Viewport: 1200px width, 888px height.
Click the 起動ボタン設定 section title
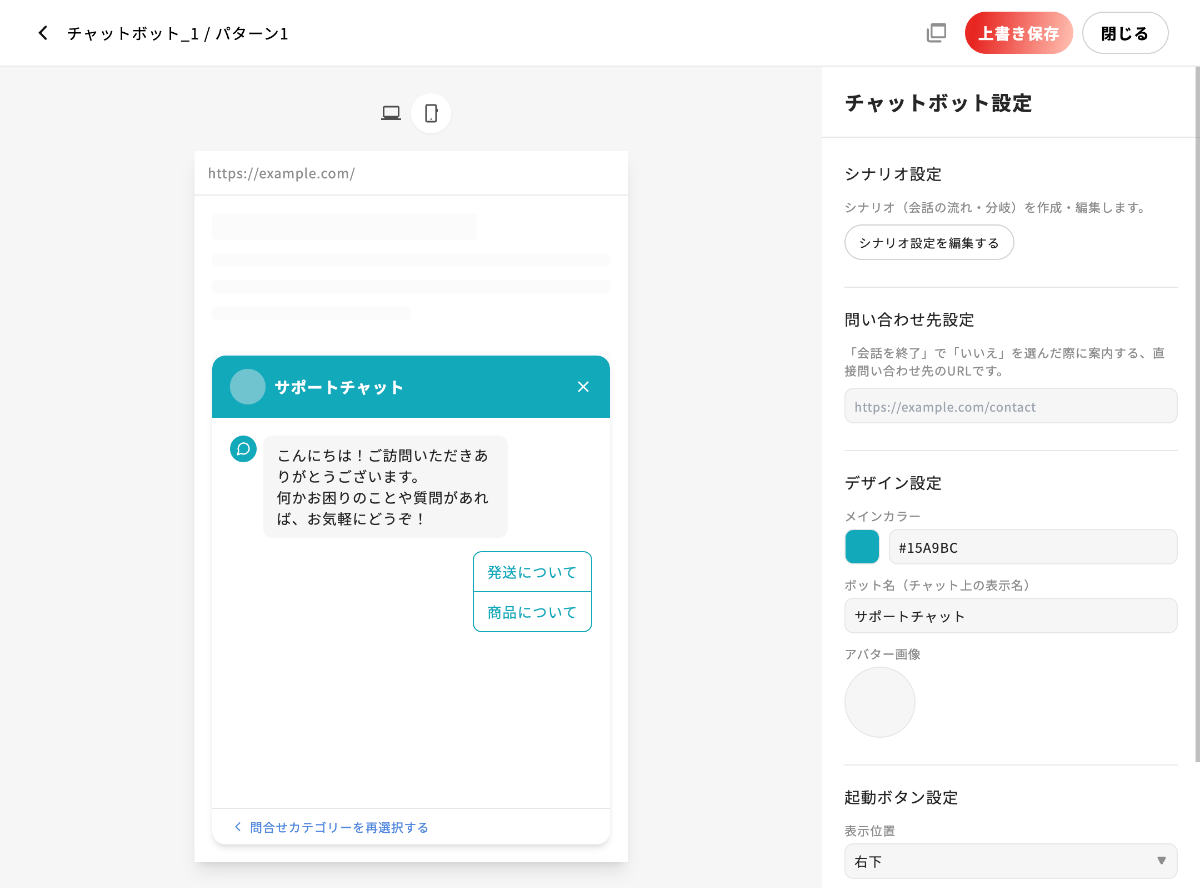pos(901,797)
